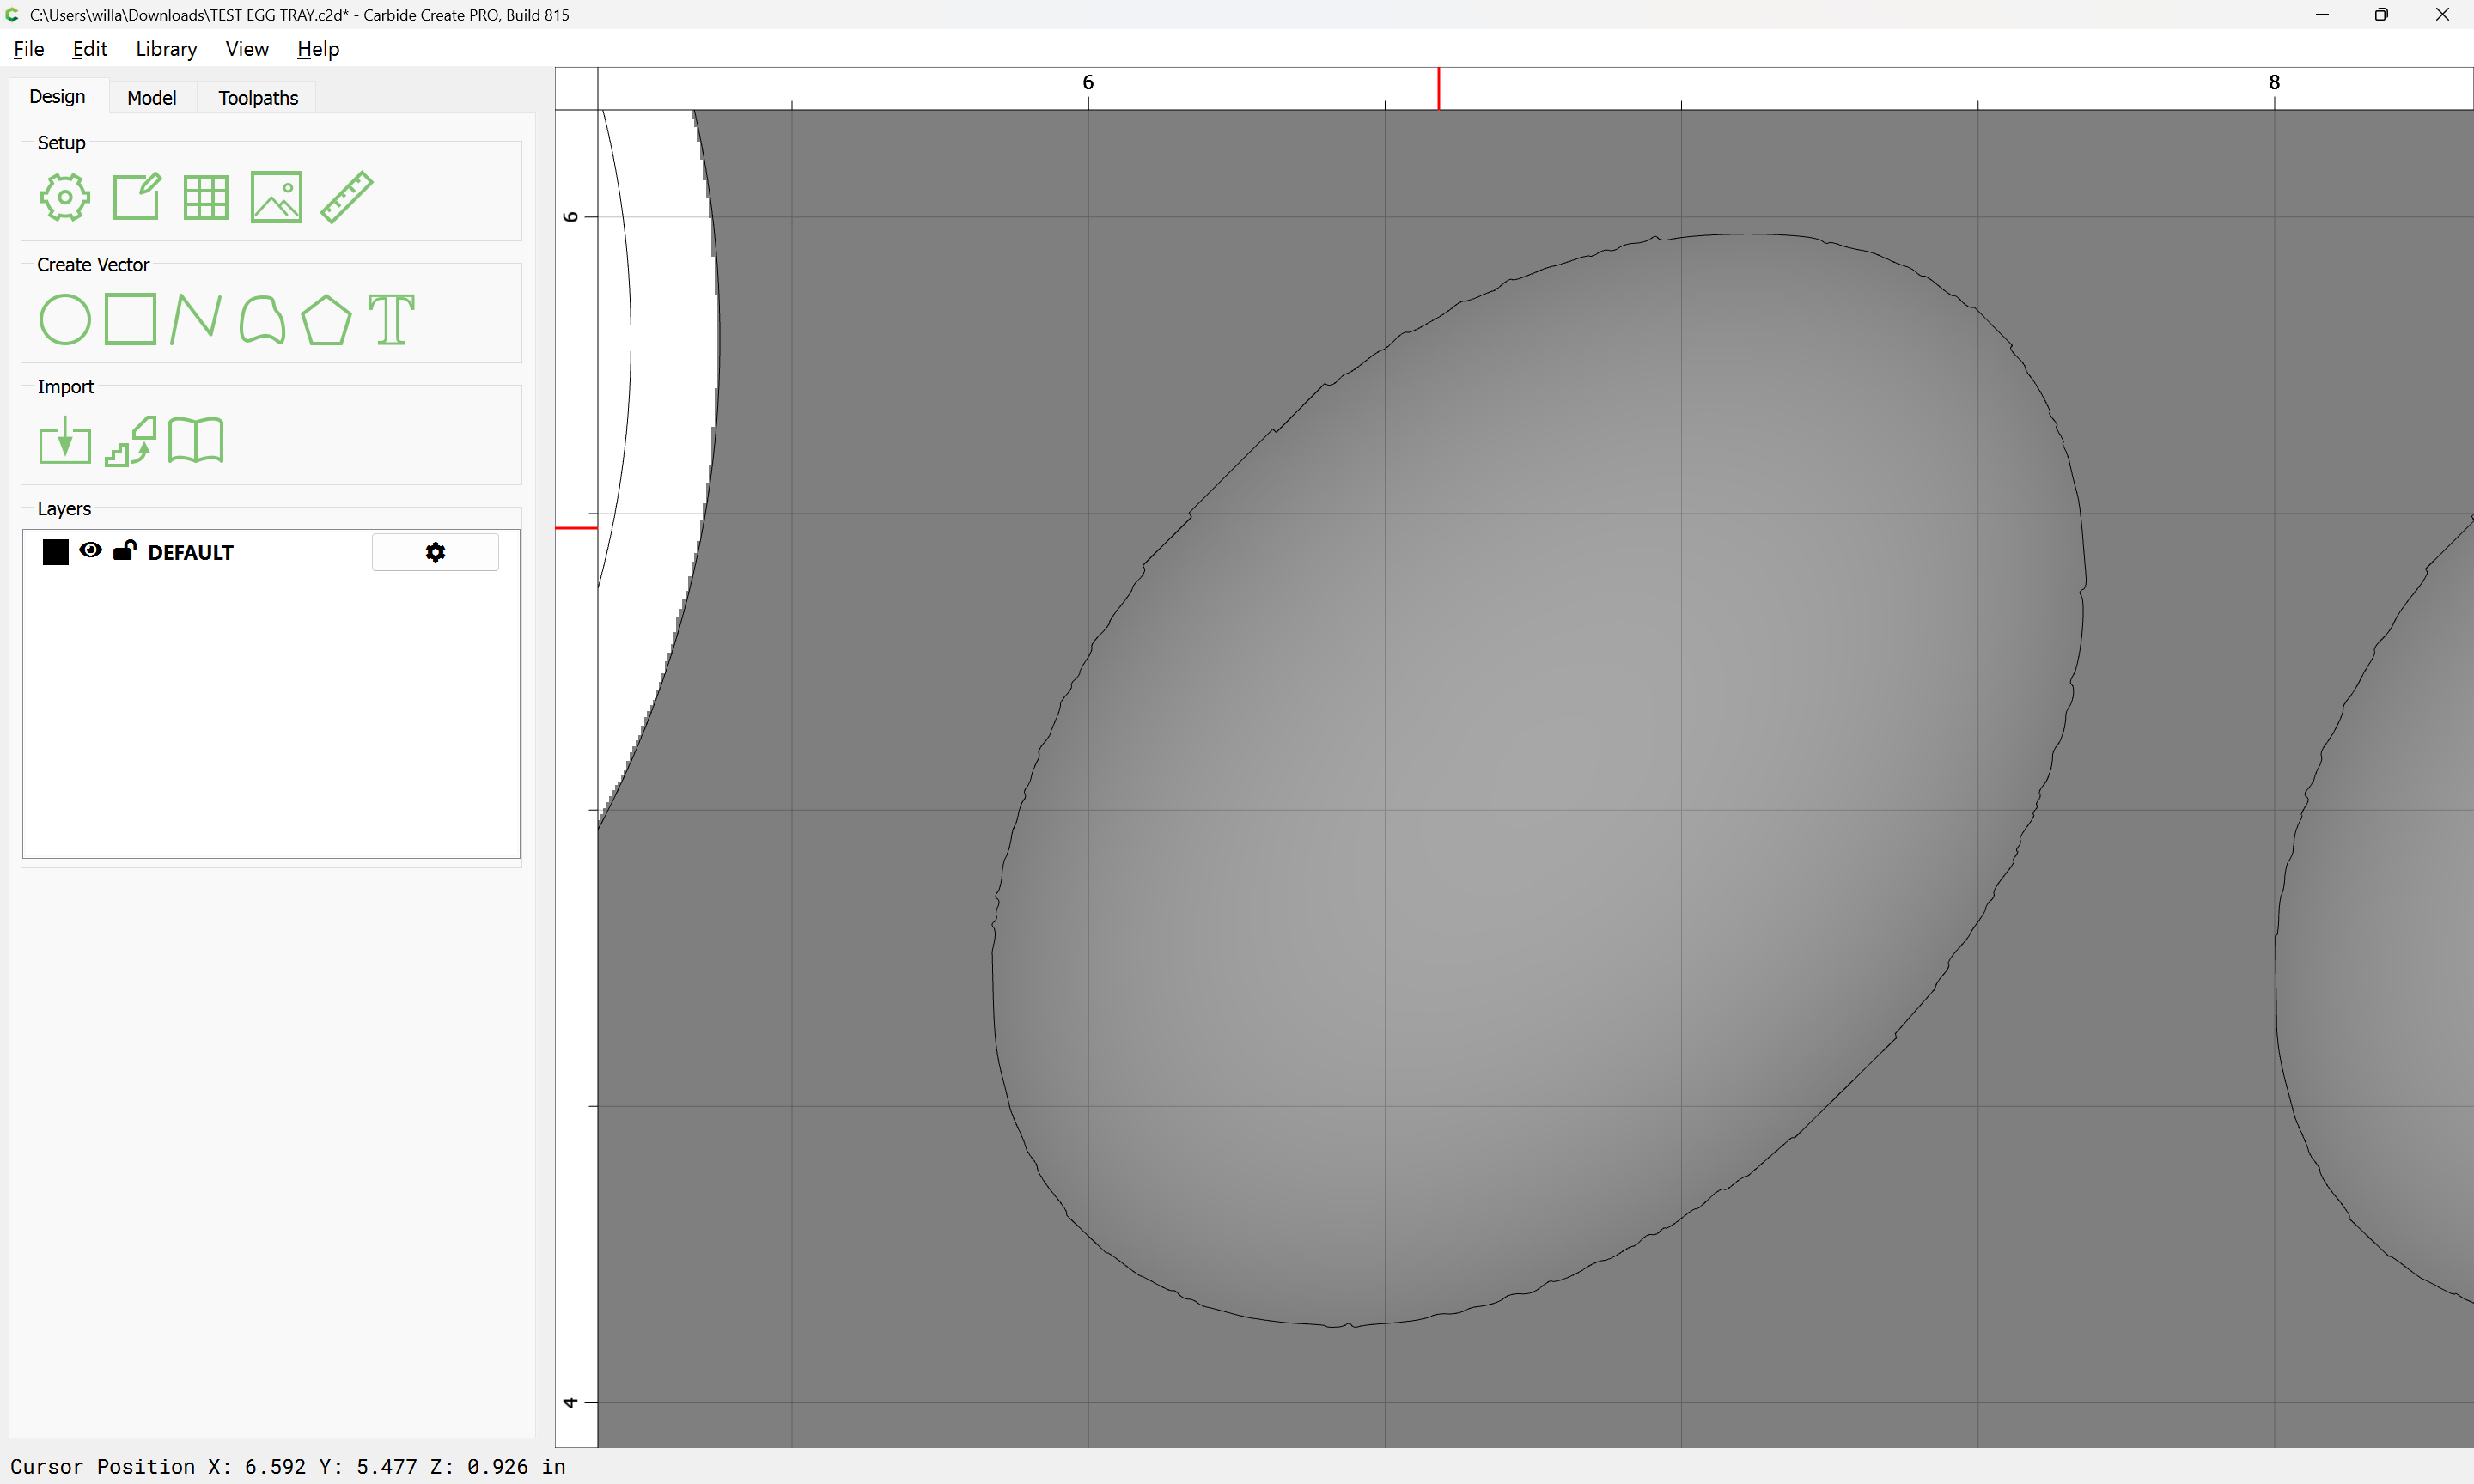Click the 6 mark on the horizontal ruler
This screenshot has width=2474, height=1484.
click(1088, 82)
